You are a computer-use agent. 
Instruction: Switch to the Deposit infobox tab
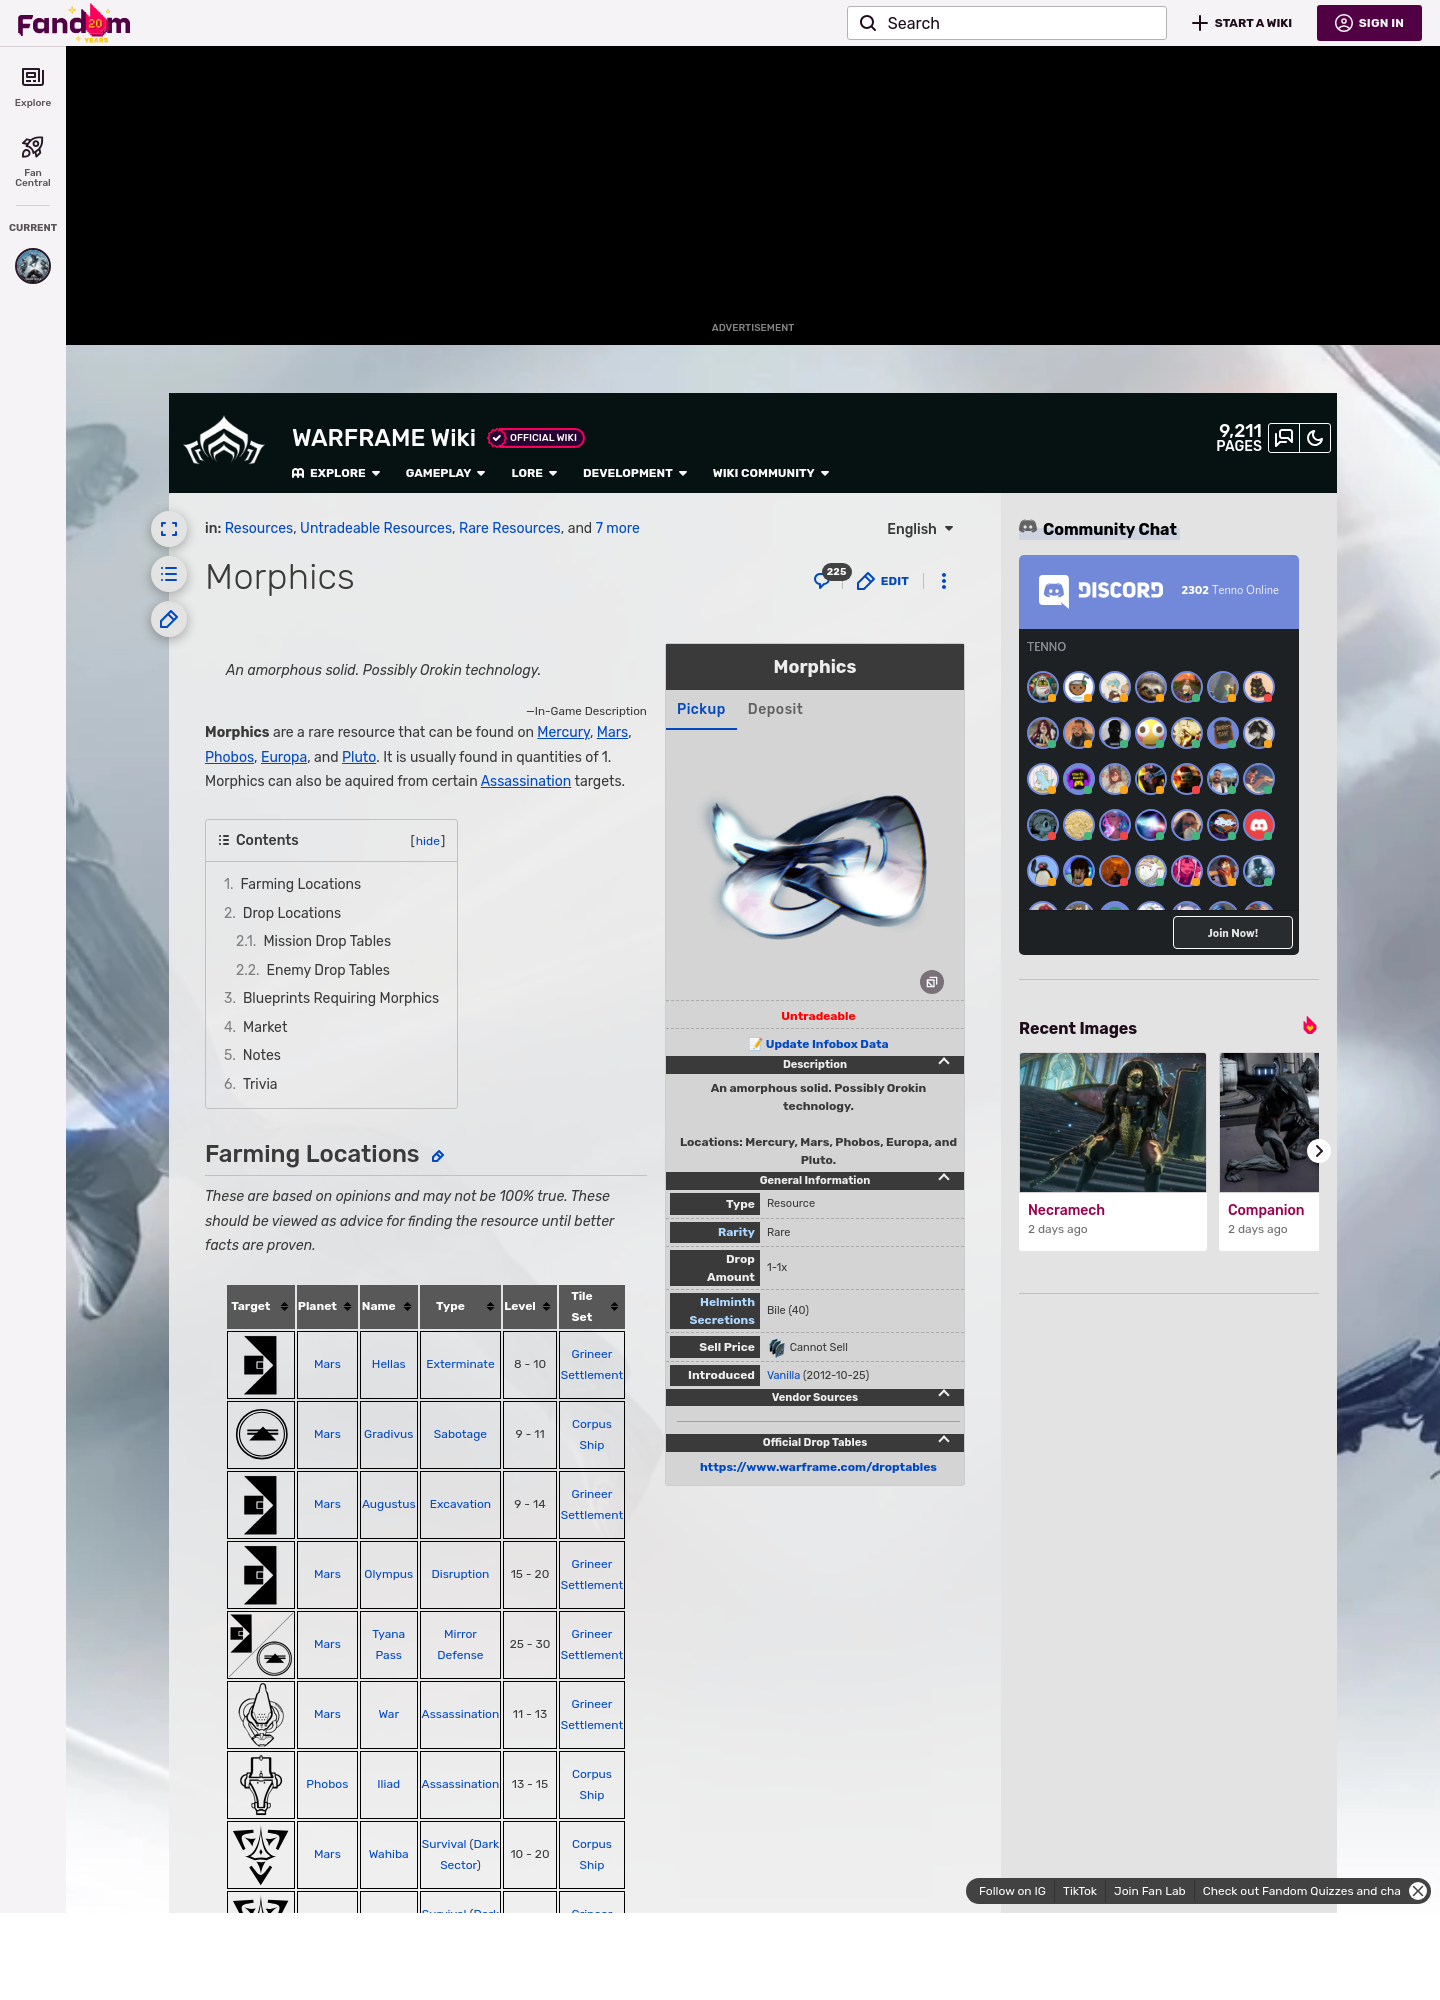pyautogui.click(x=775, y=709)
